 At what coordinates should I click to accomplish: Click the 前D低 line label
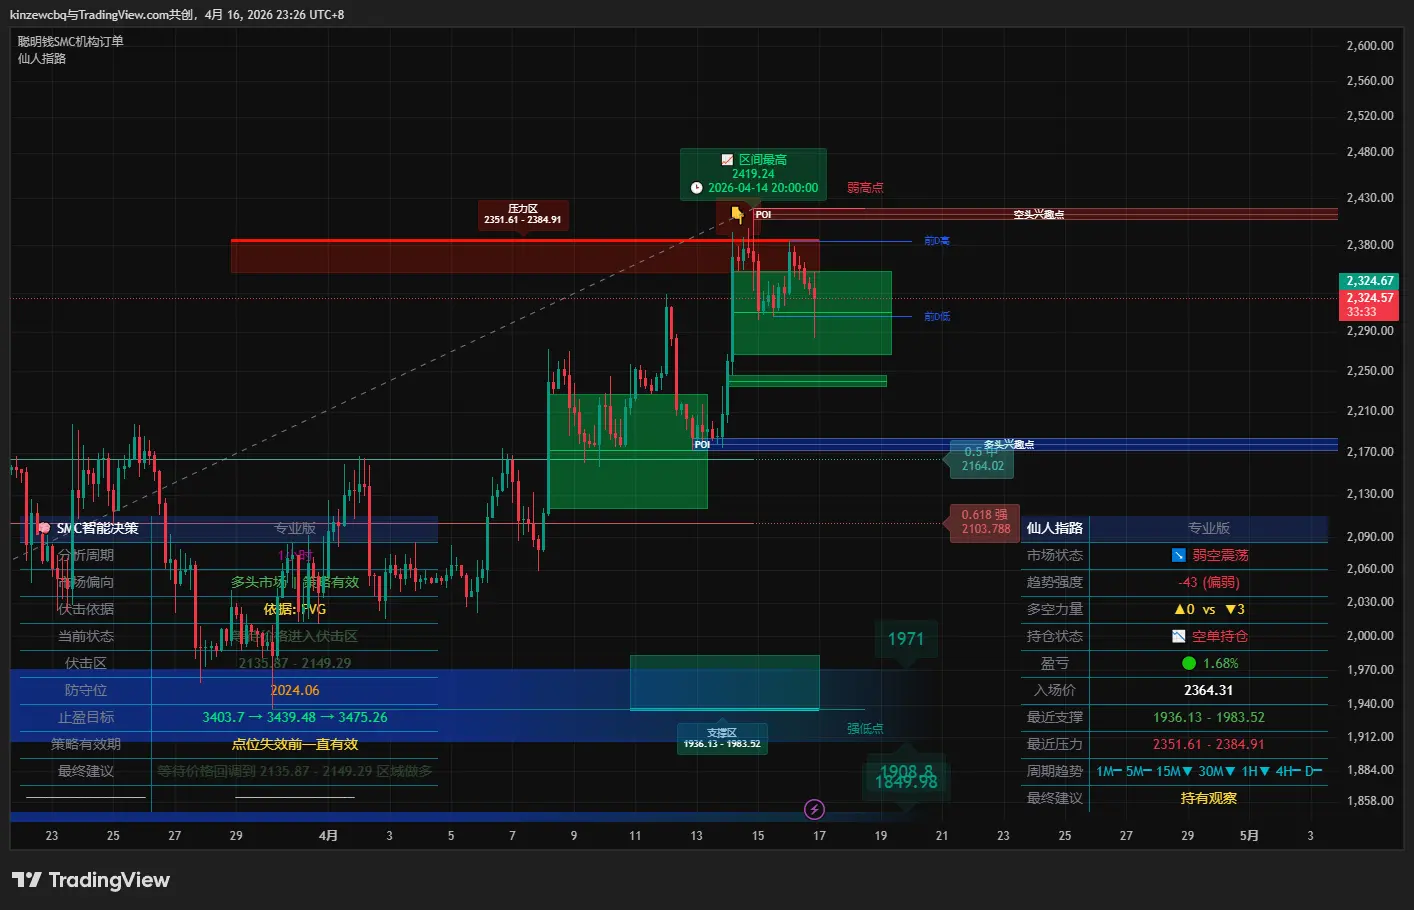937,316
